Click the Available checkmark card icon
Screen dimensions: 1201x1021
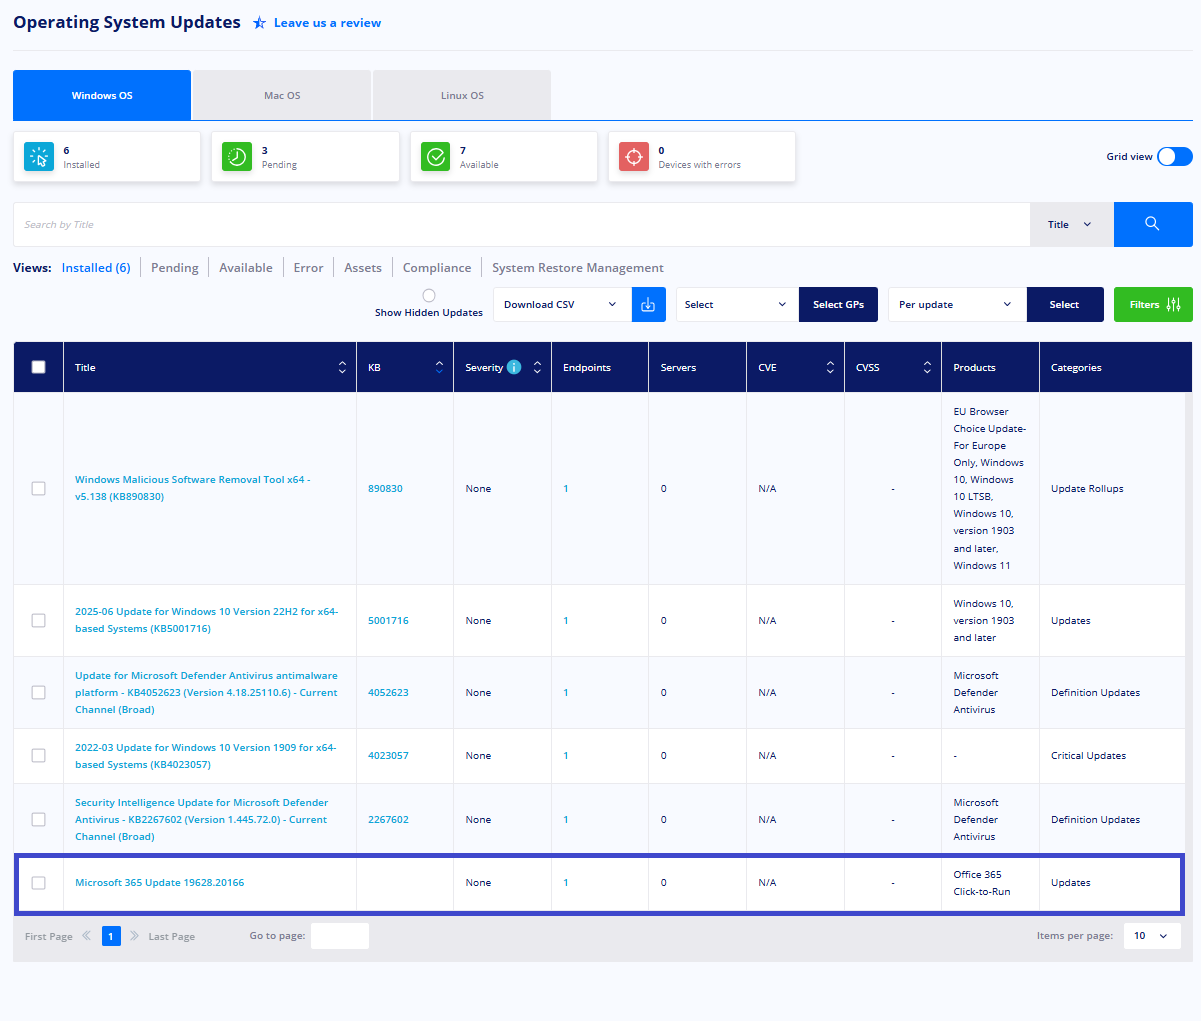[x=435, y=157]
